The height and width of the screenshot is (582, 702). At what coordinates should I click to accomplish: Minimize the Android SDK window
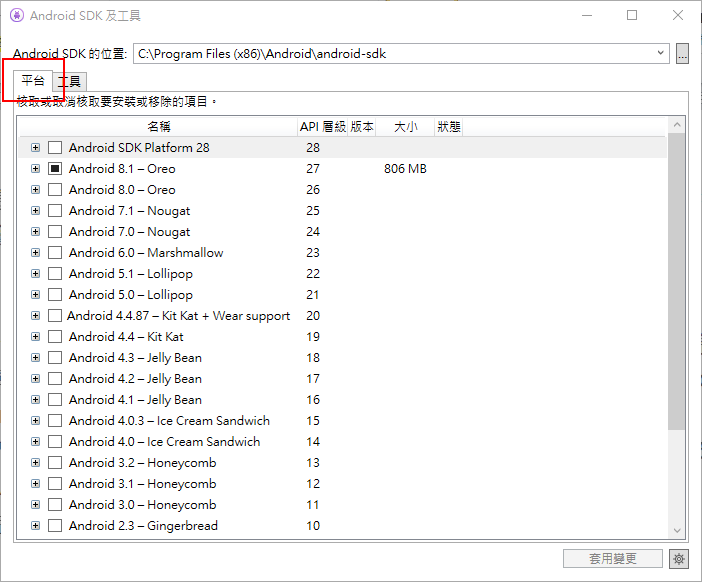click(587, 15)
